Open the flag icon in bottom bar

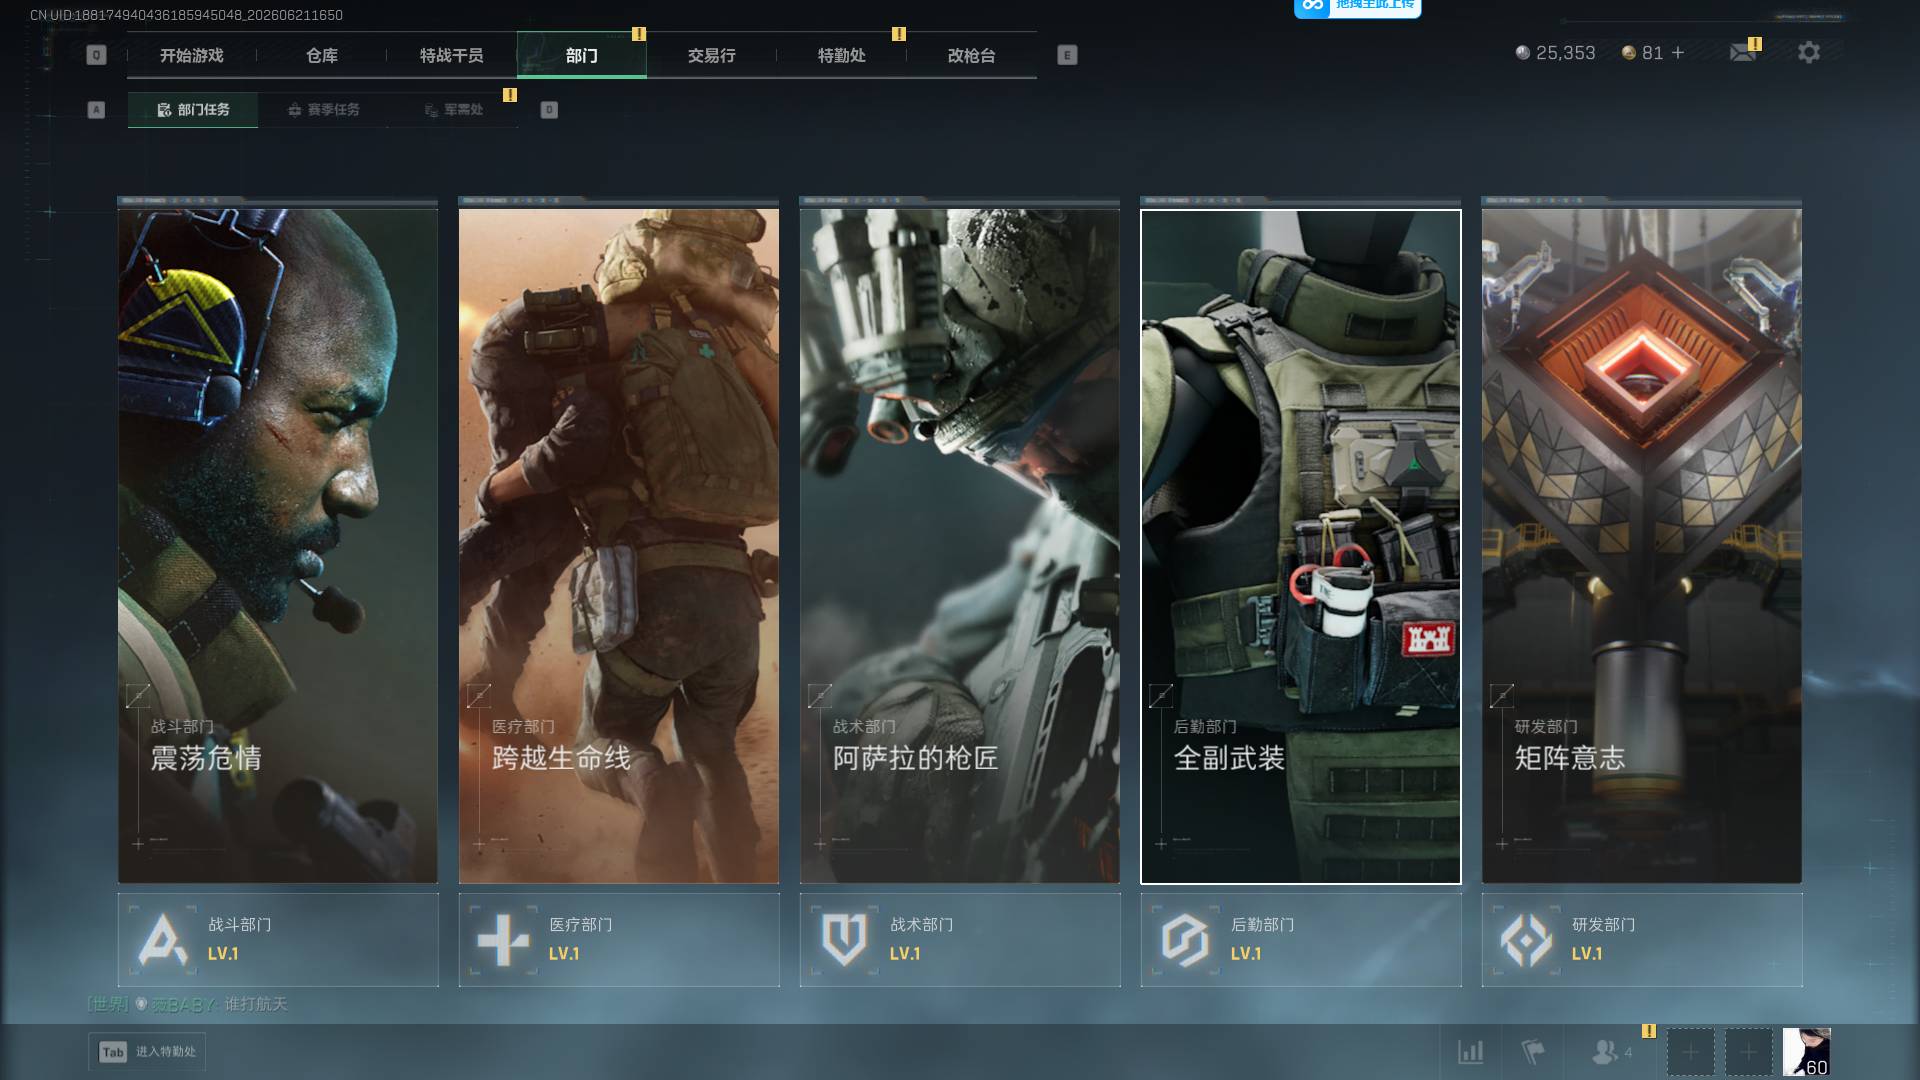click(1532, 1052)
